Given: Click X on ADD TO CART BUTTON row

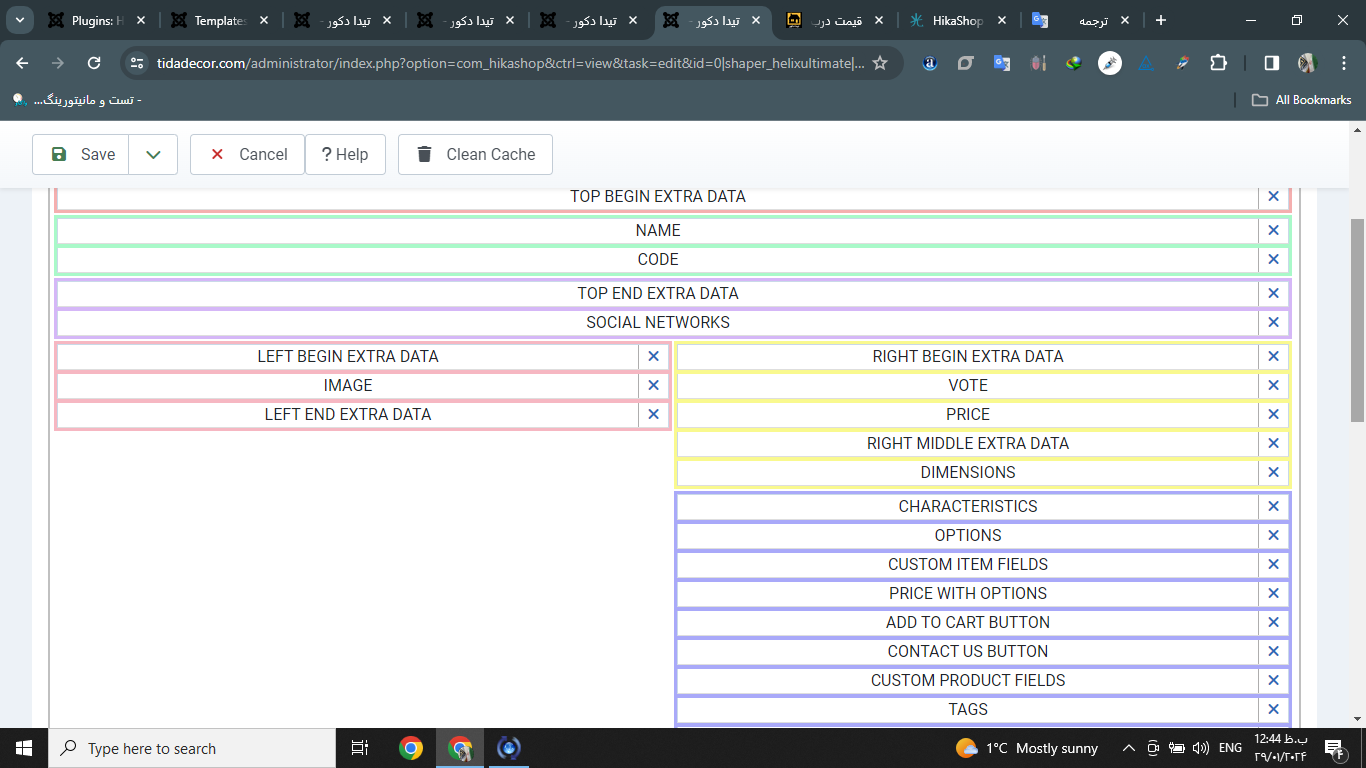Looking at the screenshot, I should point(1273,622).
